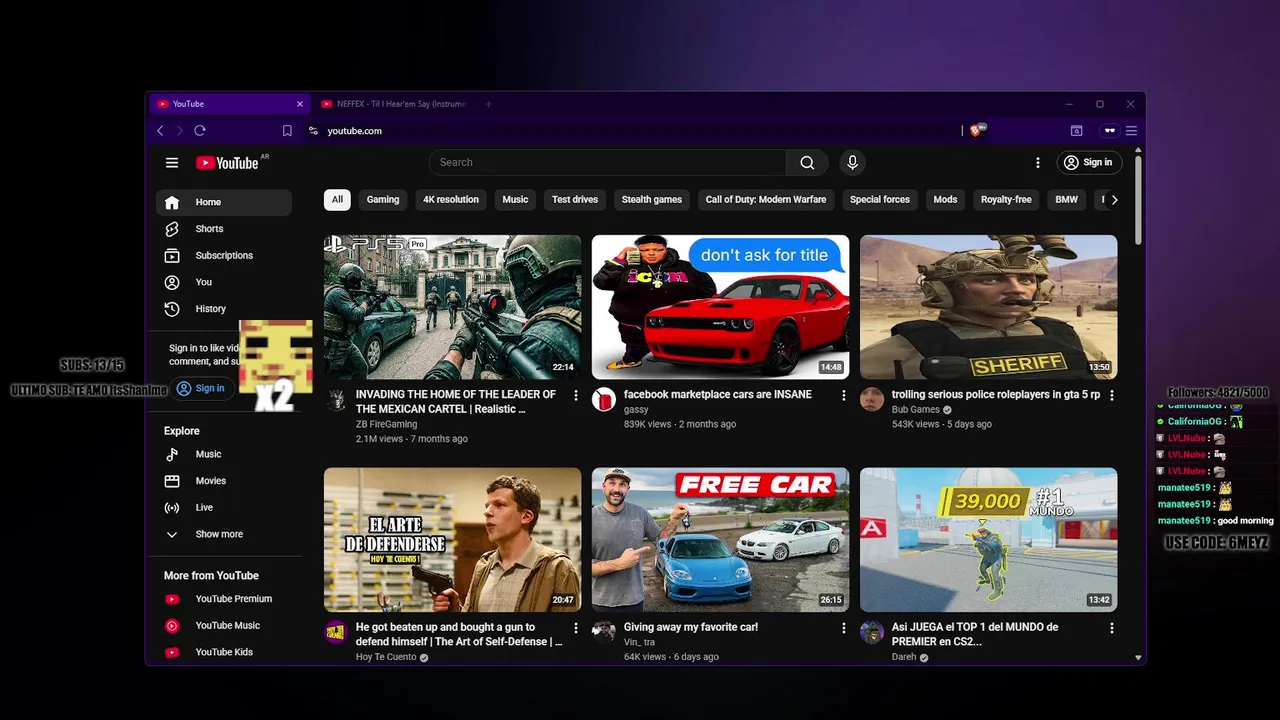Image resolution: width=1280 pixels, height=720 pixels.
Task: Click the Brave shields icon
Action: click(977, 130)
